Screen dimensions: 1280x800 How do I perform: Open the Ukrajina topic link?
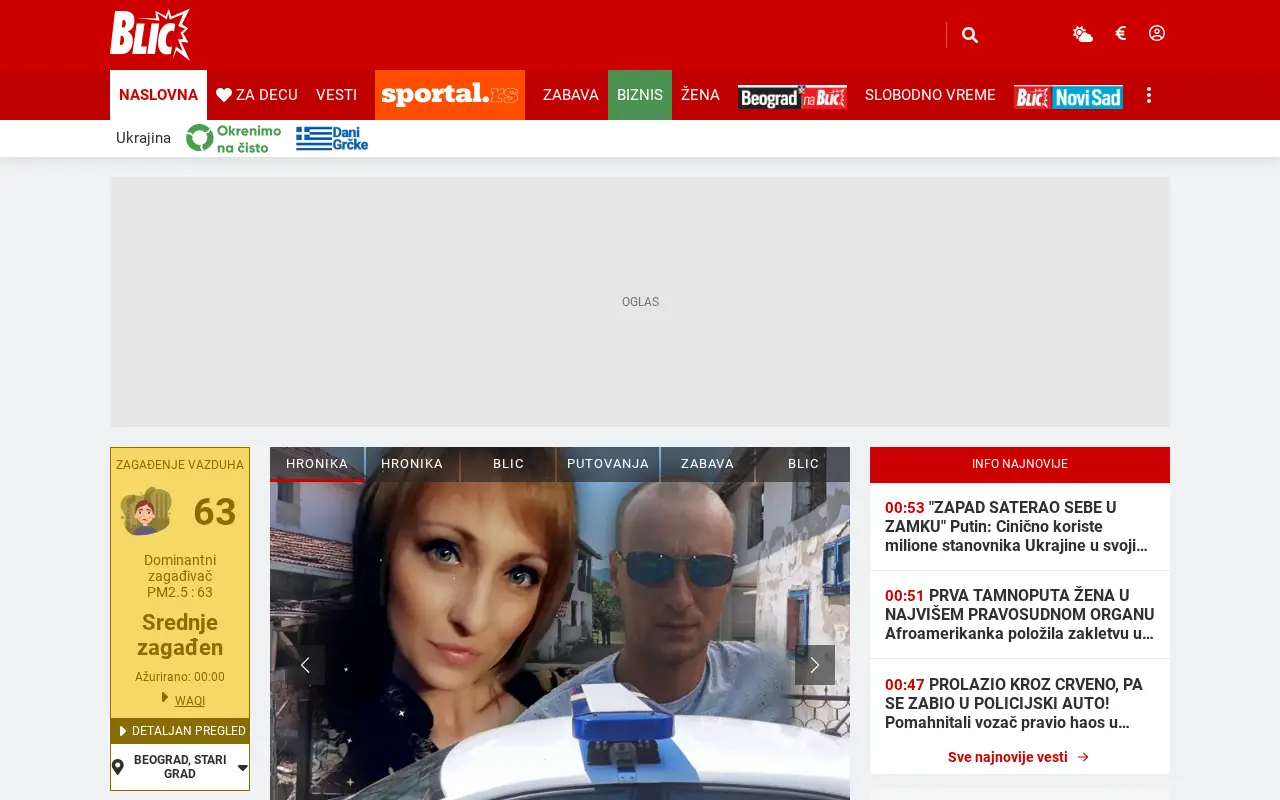coord(143,138)
